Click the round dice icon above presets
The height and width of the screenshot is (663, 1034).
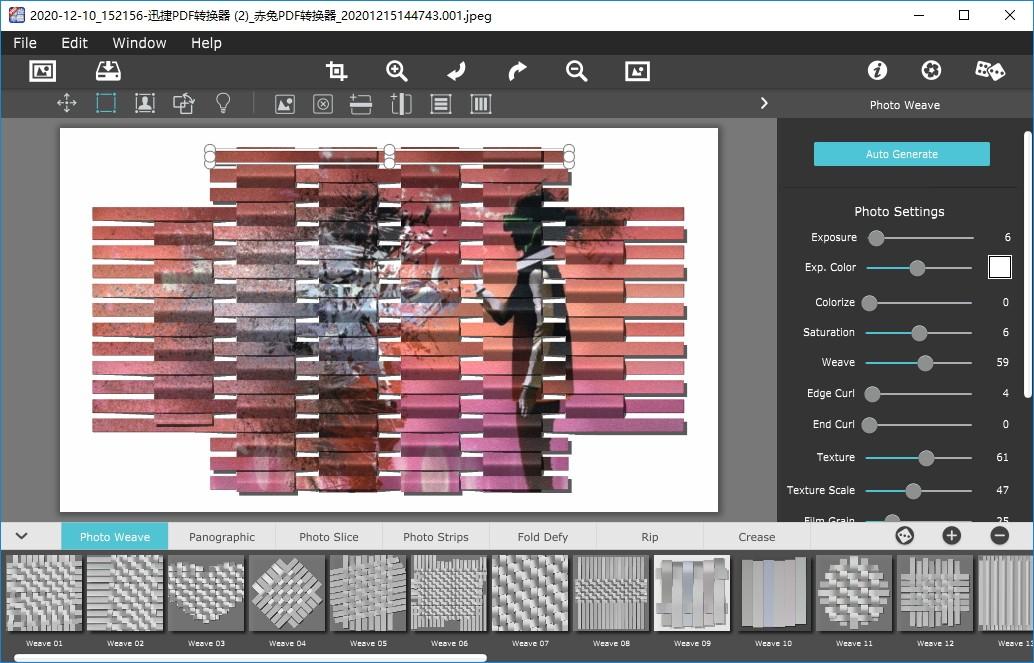click(905, 536)
